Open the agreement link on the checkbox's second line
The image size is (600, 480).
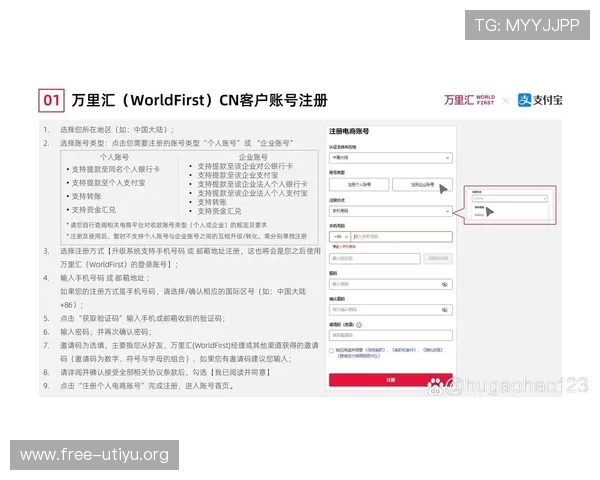(x=359, y=356)
